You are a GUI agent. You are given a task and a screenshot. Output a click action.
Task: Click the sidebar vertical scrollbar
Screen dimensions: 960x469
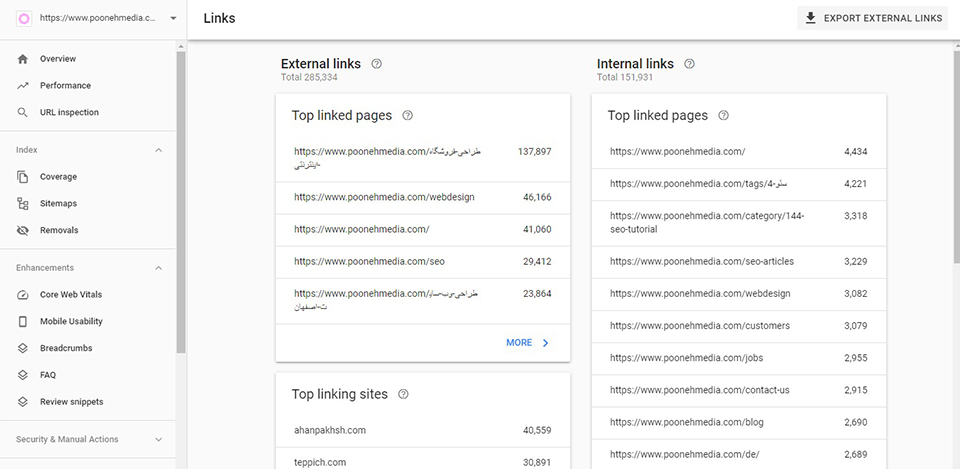[181, 202]
